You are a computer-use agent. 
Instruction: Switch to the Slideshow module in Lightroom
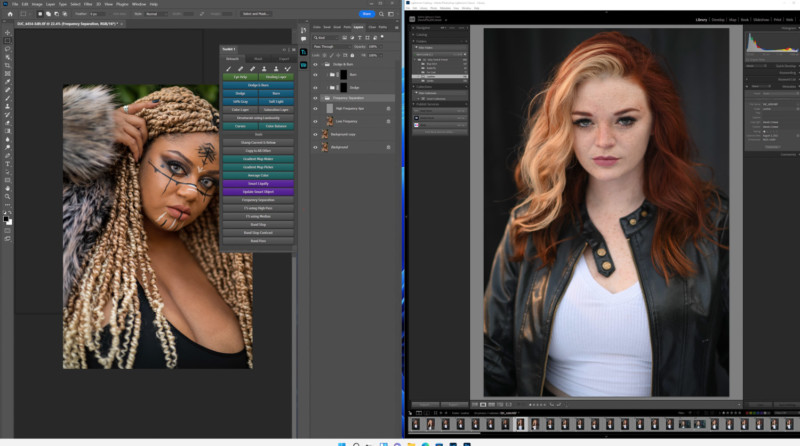(x=761, y=20)
